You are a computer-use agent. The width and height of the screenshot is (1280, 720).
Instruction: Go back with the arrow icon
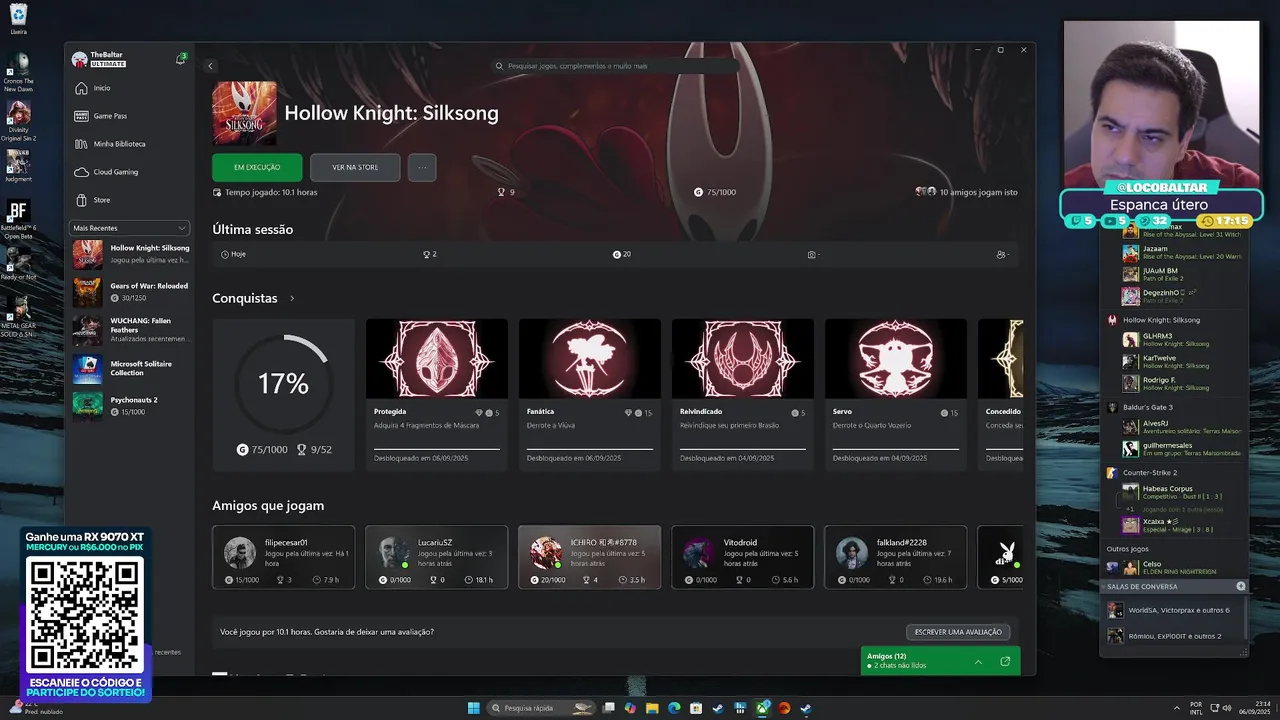point(210,66)
